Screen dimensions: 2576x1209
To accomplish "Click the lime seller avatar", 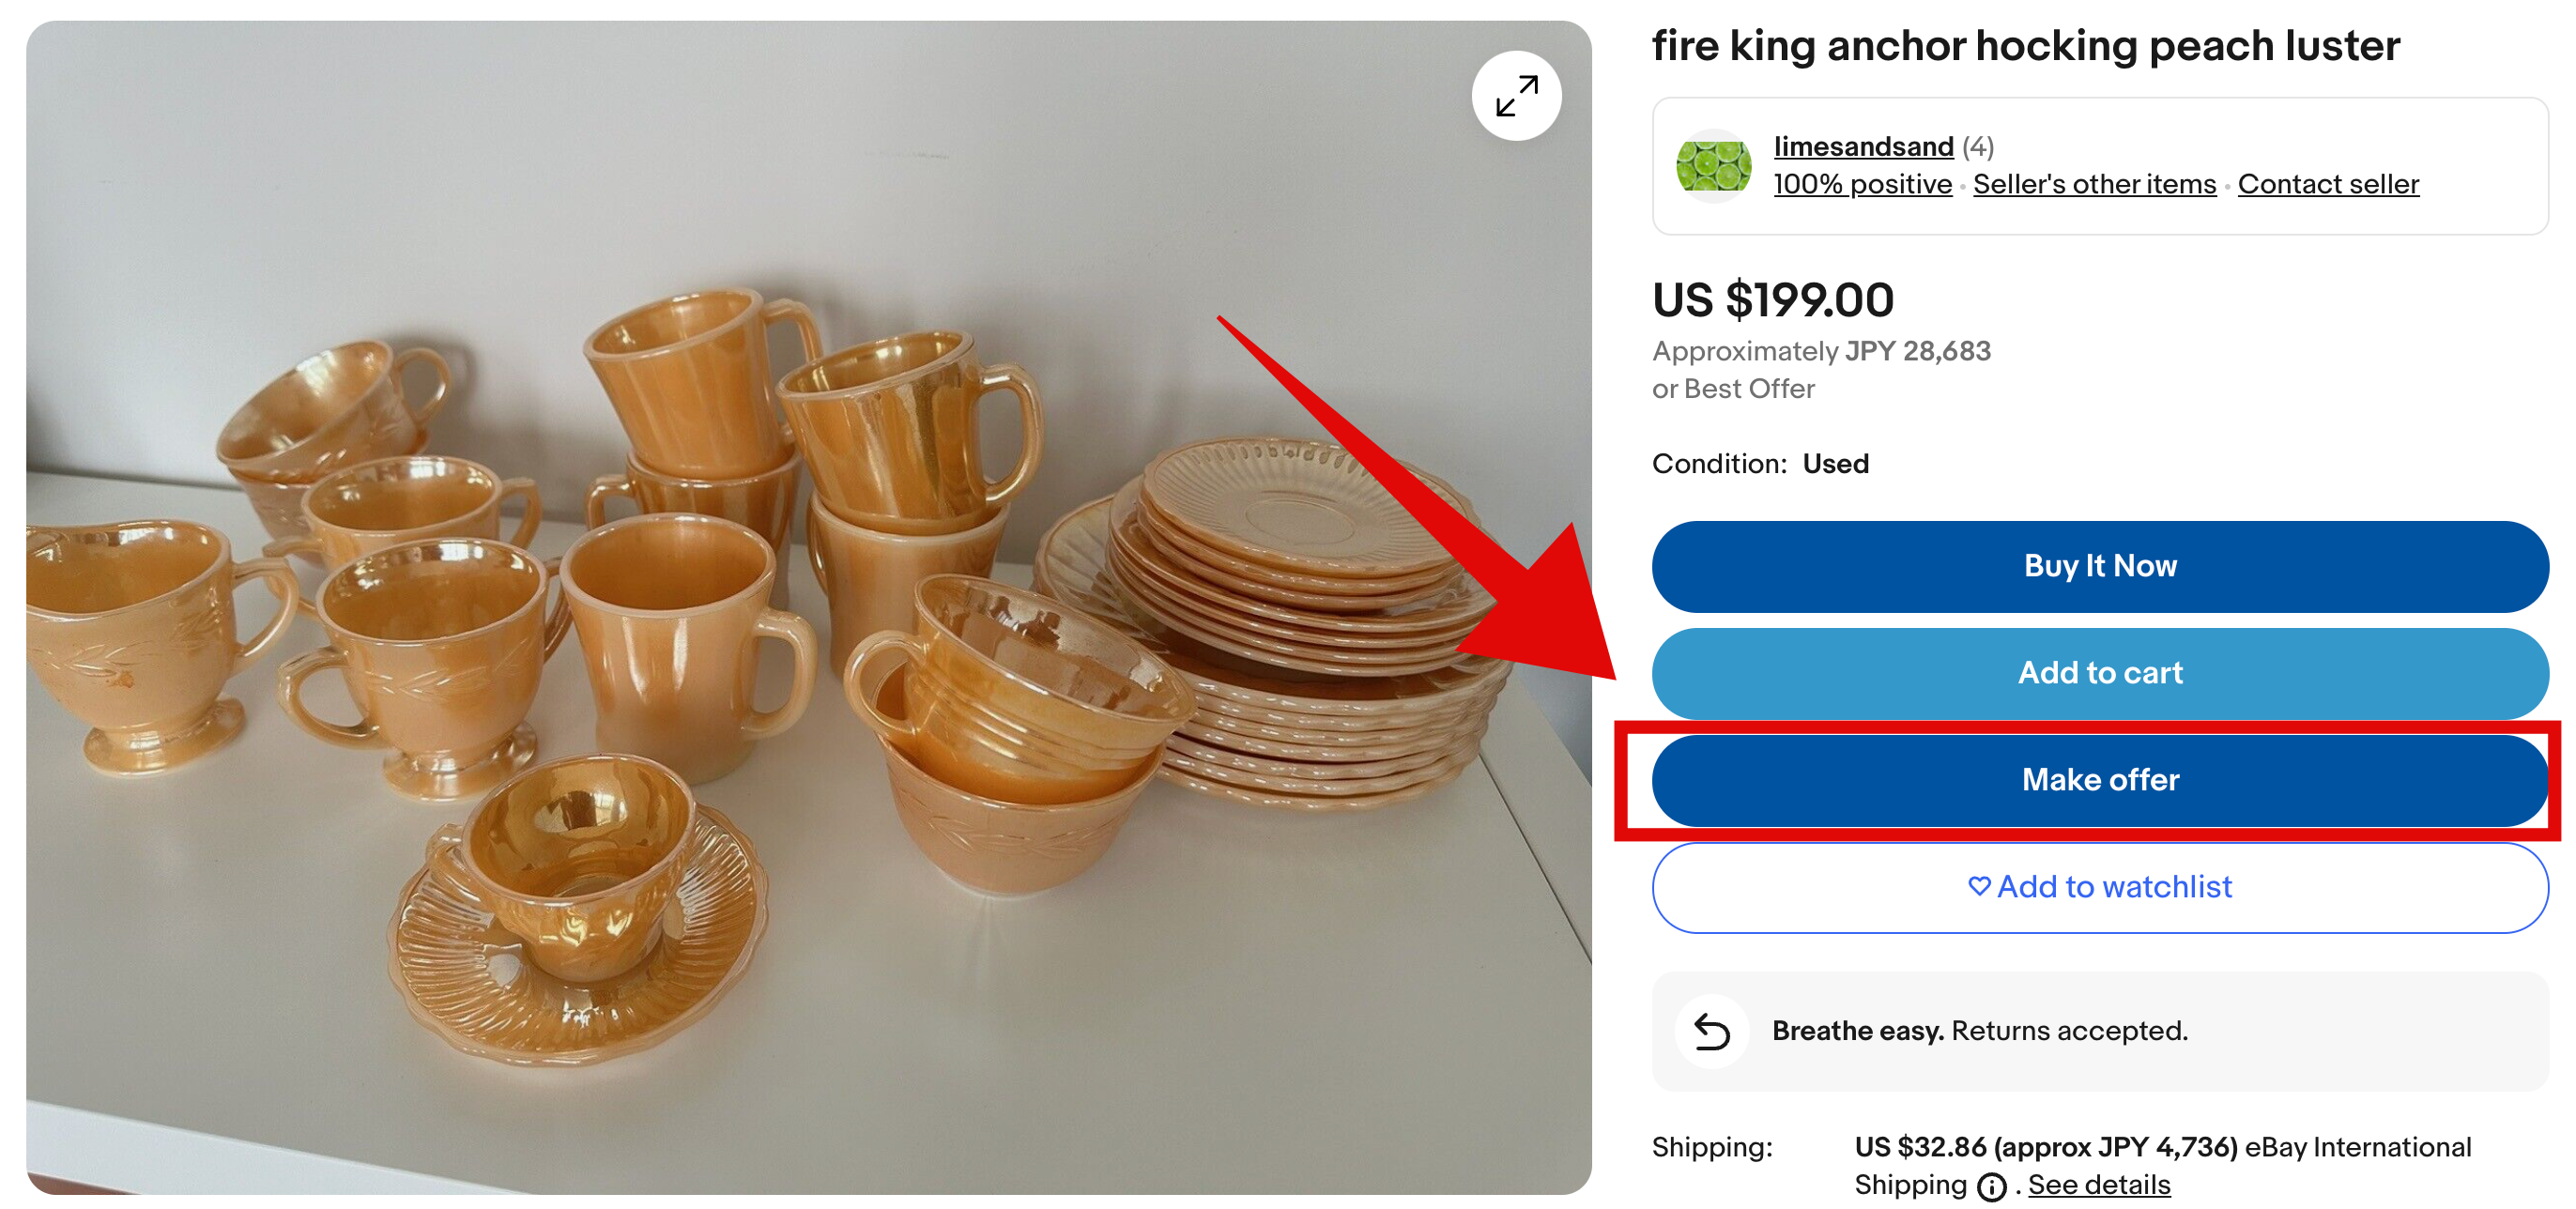I will [1713, 166].
